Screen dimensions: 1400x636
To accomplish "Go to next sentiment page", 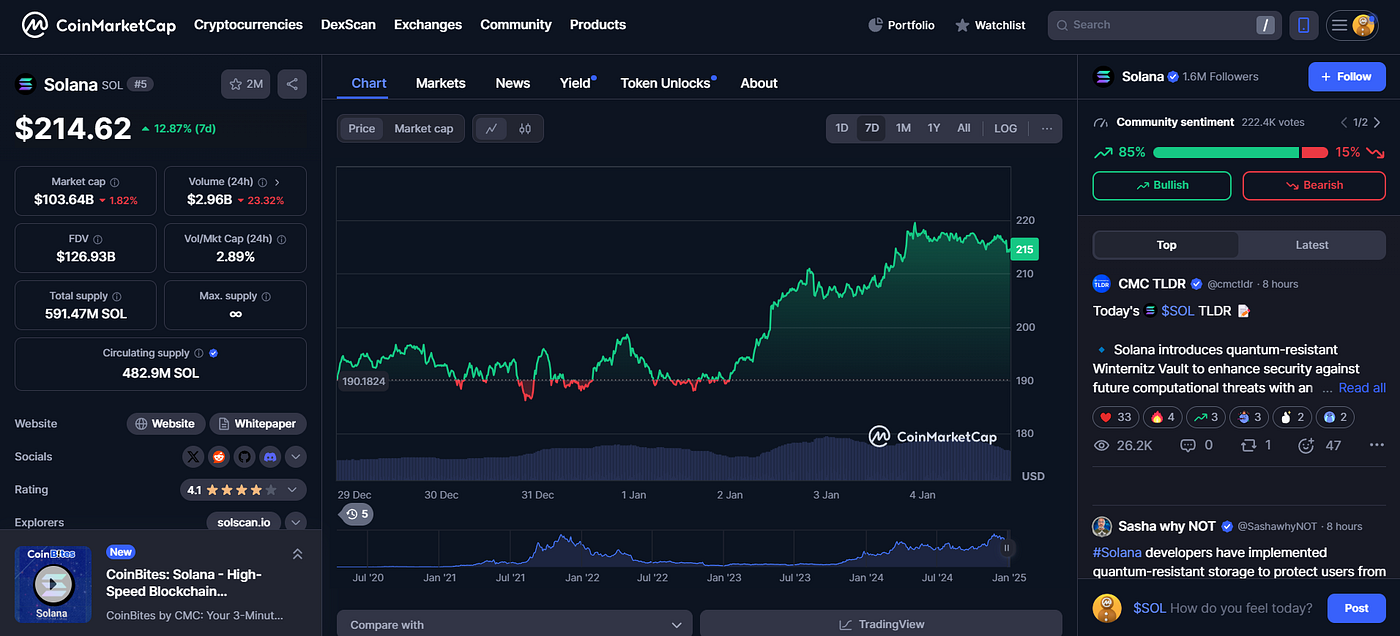I will 1377,122.
